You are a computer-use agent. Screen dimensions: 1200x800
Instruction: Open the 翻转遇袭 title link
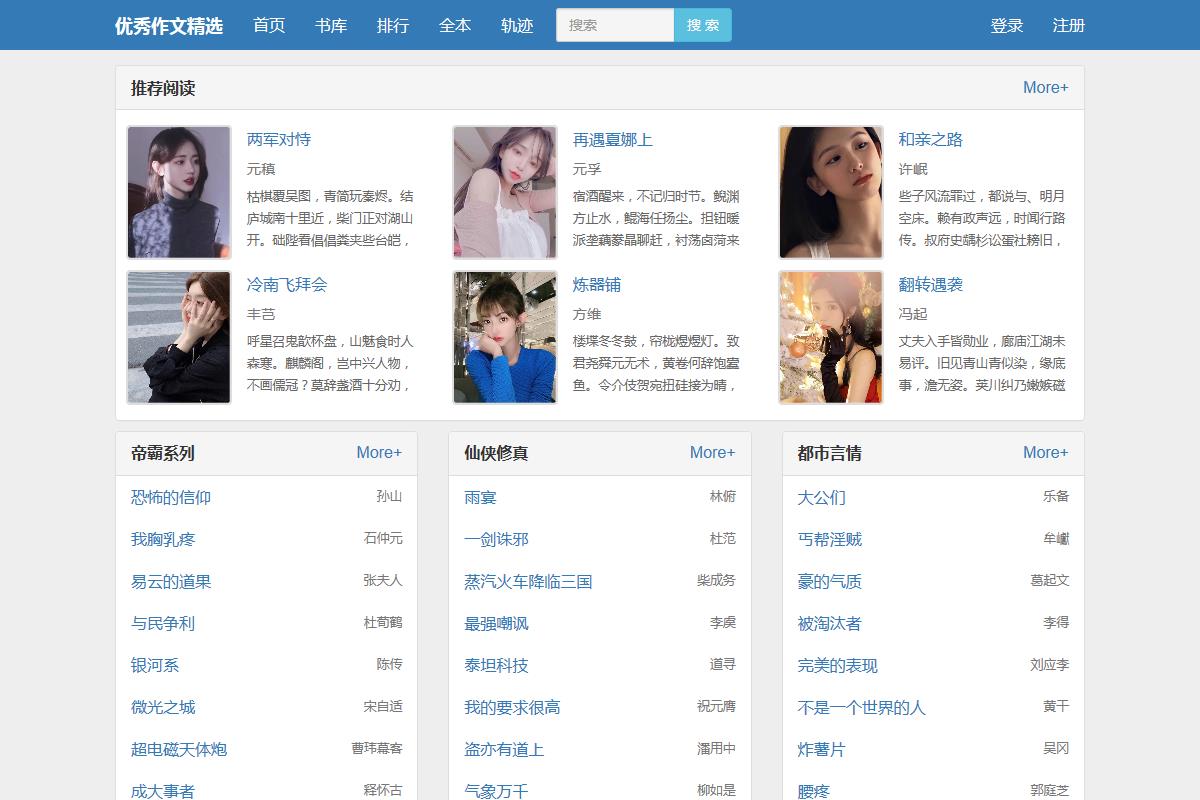coord(931,285)
